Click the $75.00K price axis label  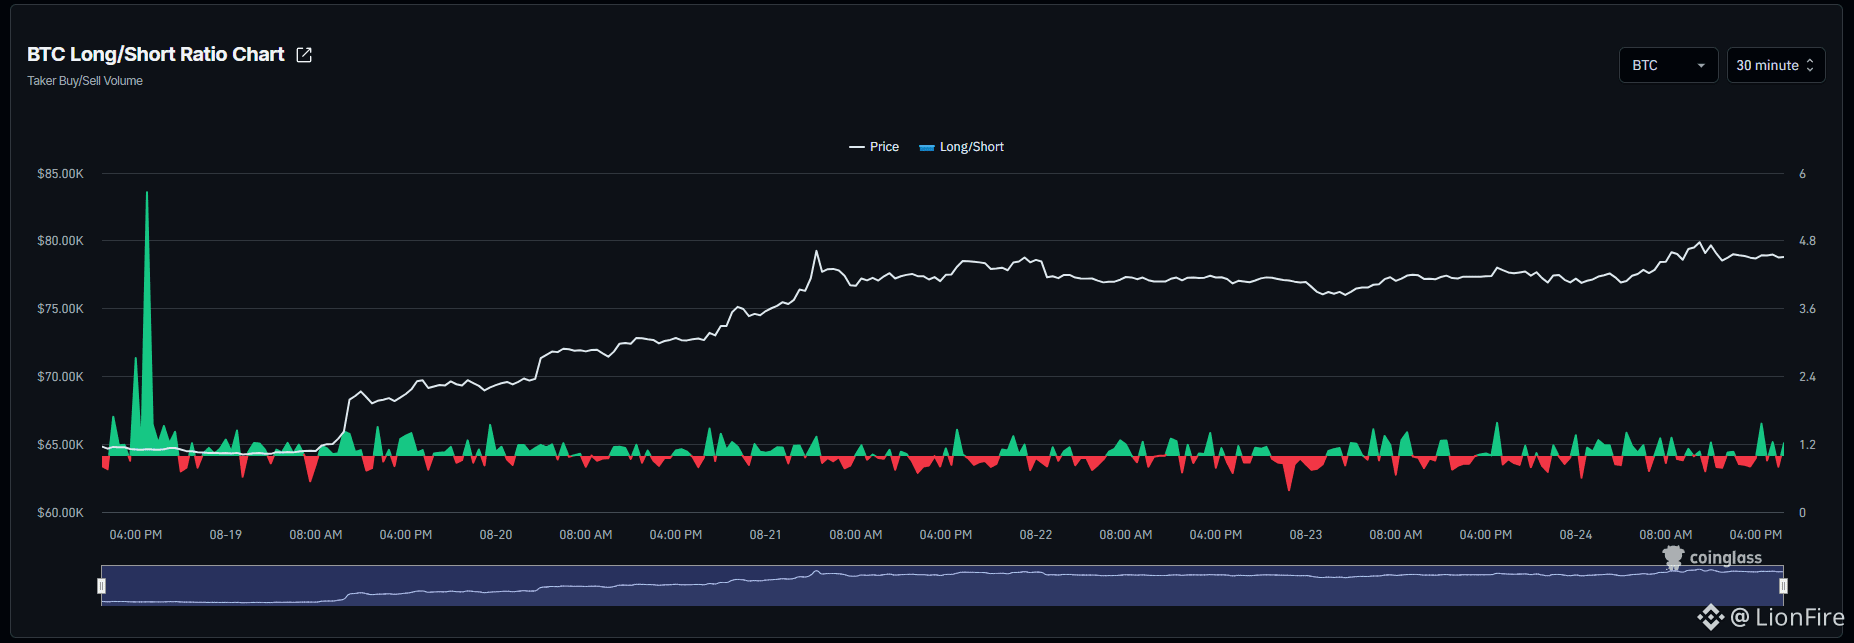(x=60, y=309)
